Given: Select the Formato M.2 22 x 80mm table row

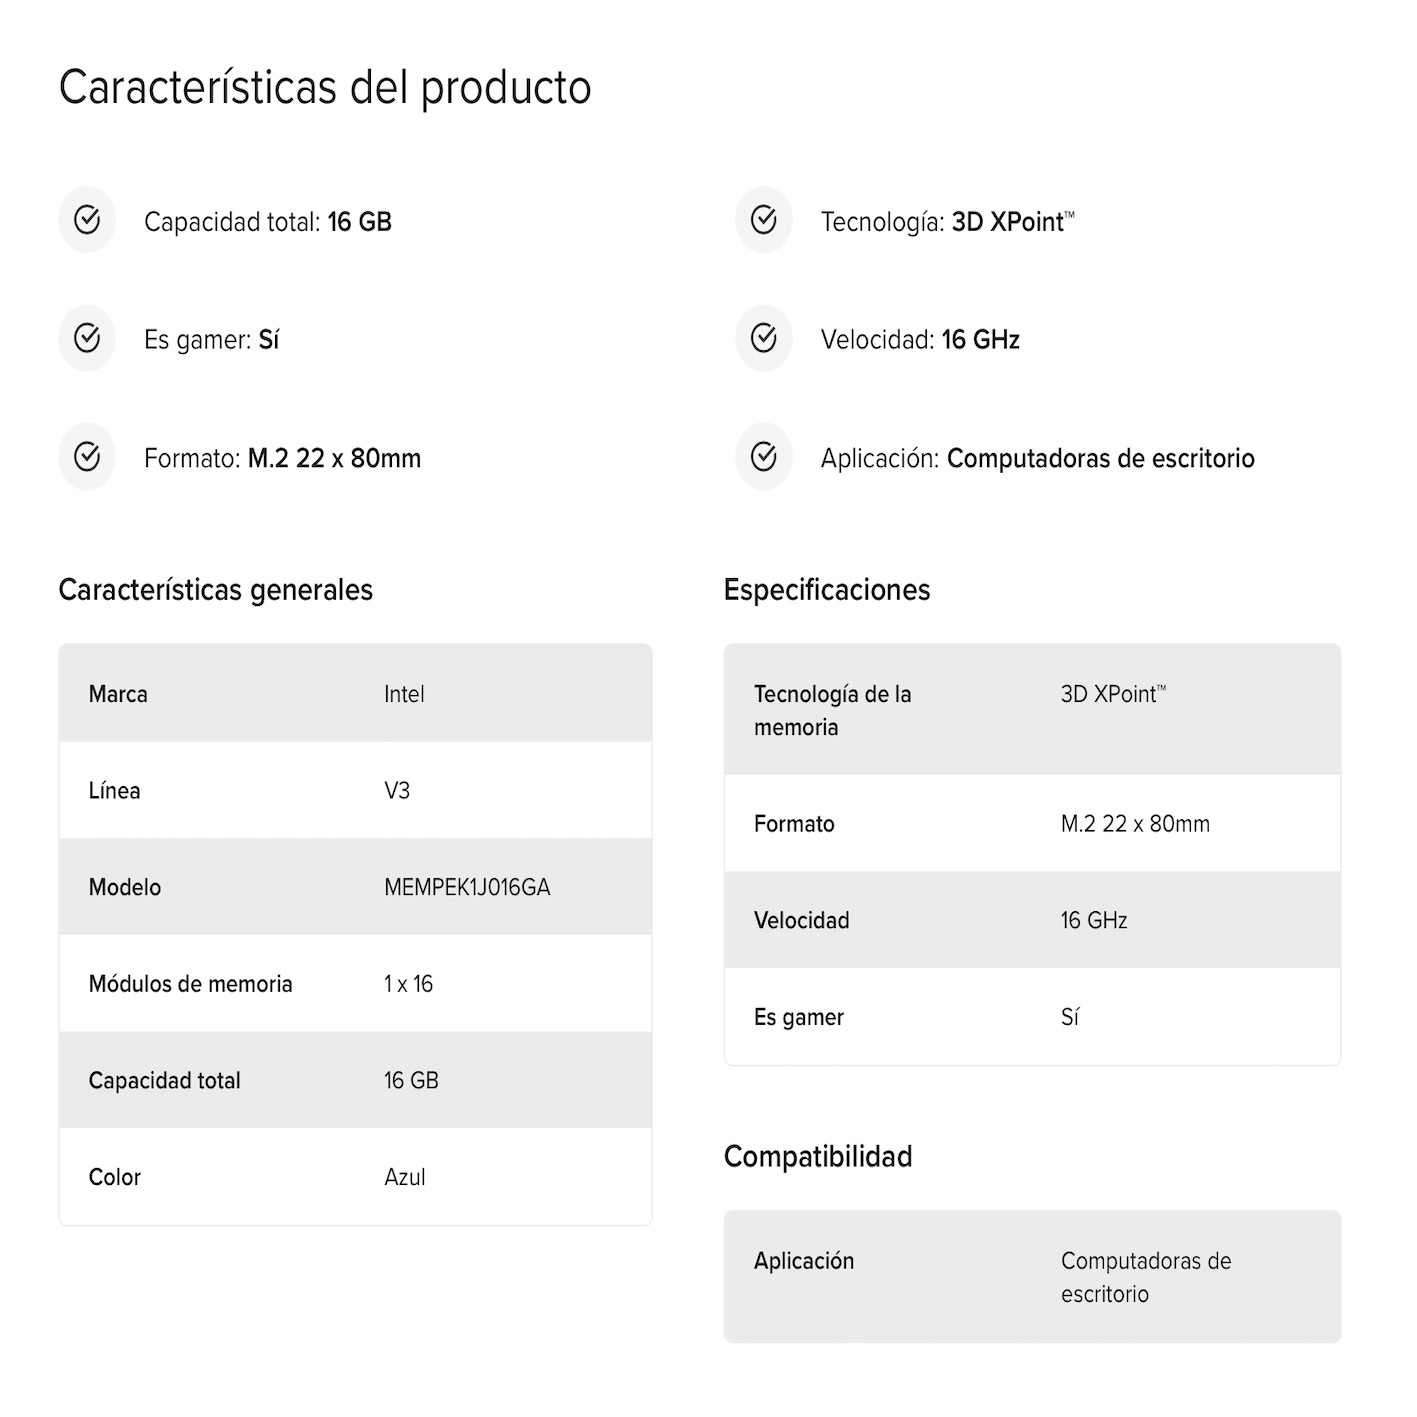Looking at the screenshot, I should coord(1032,823).
